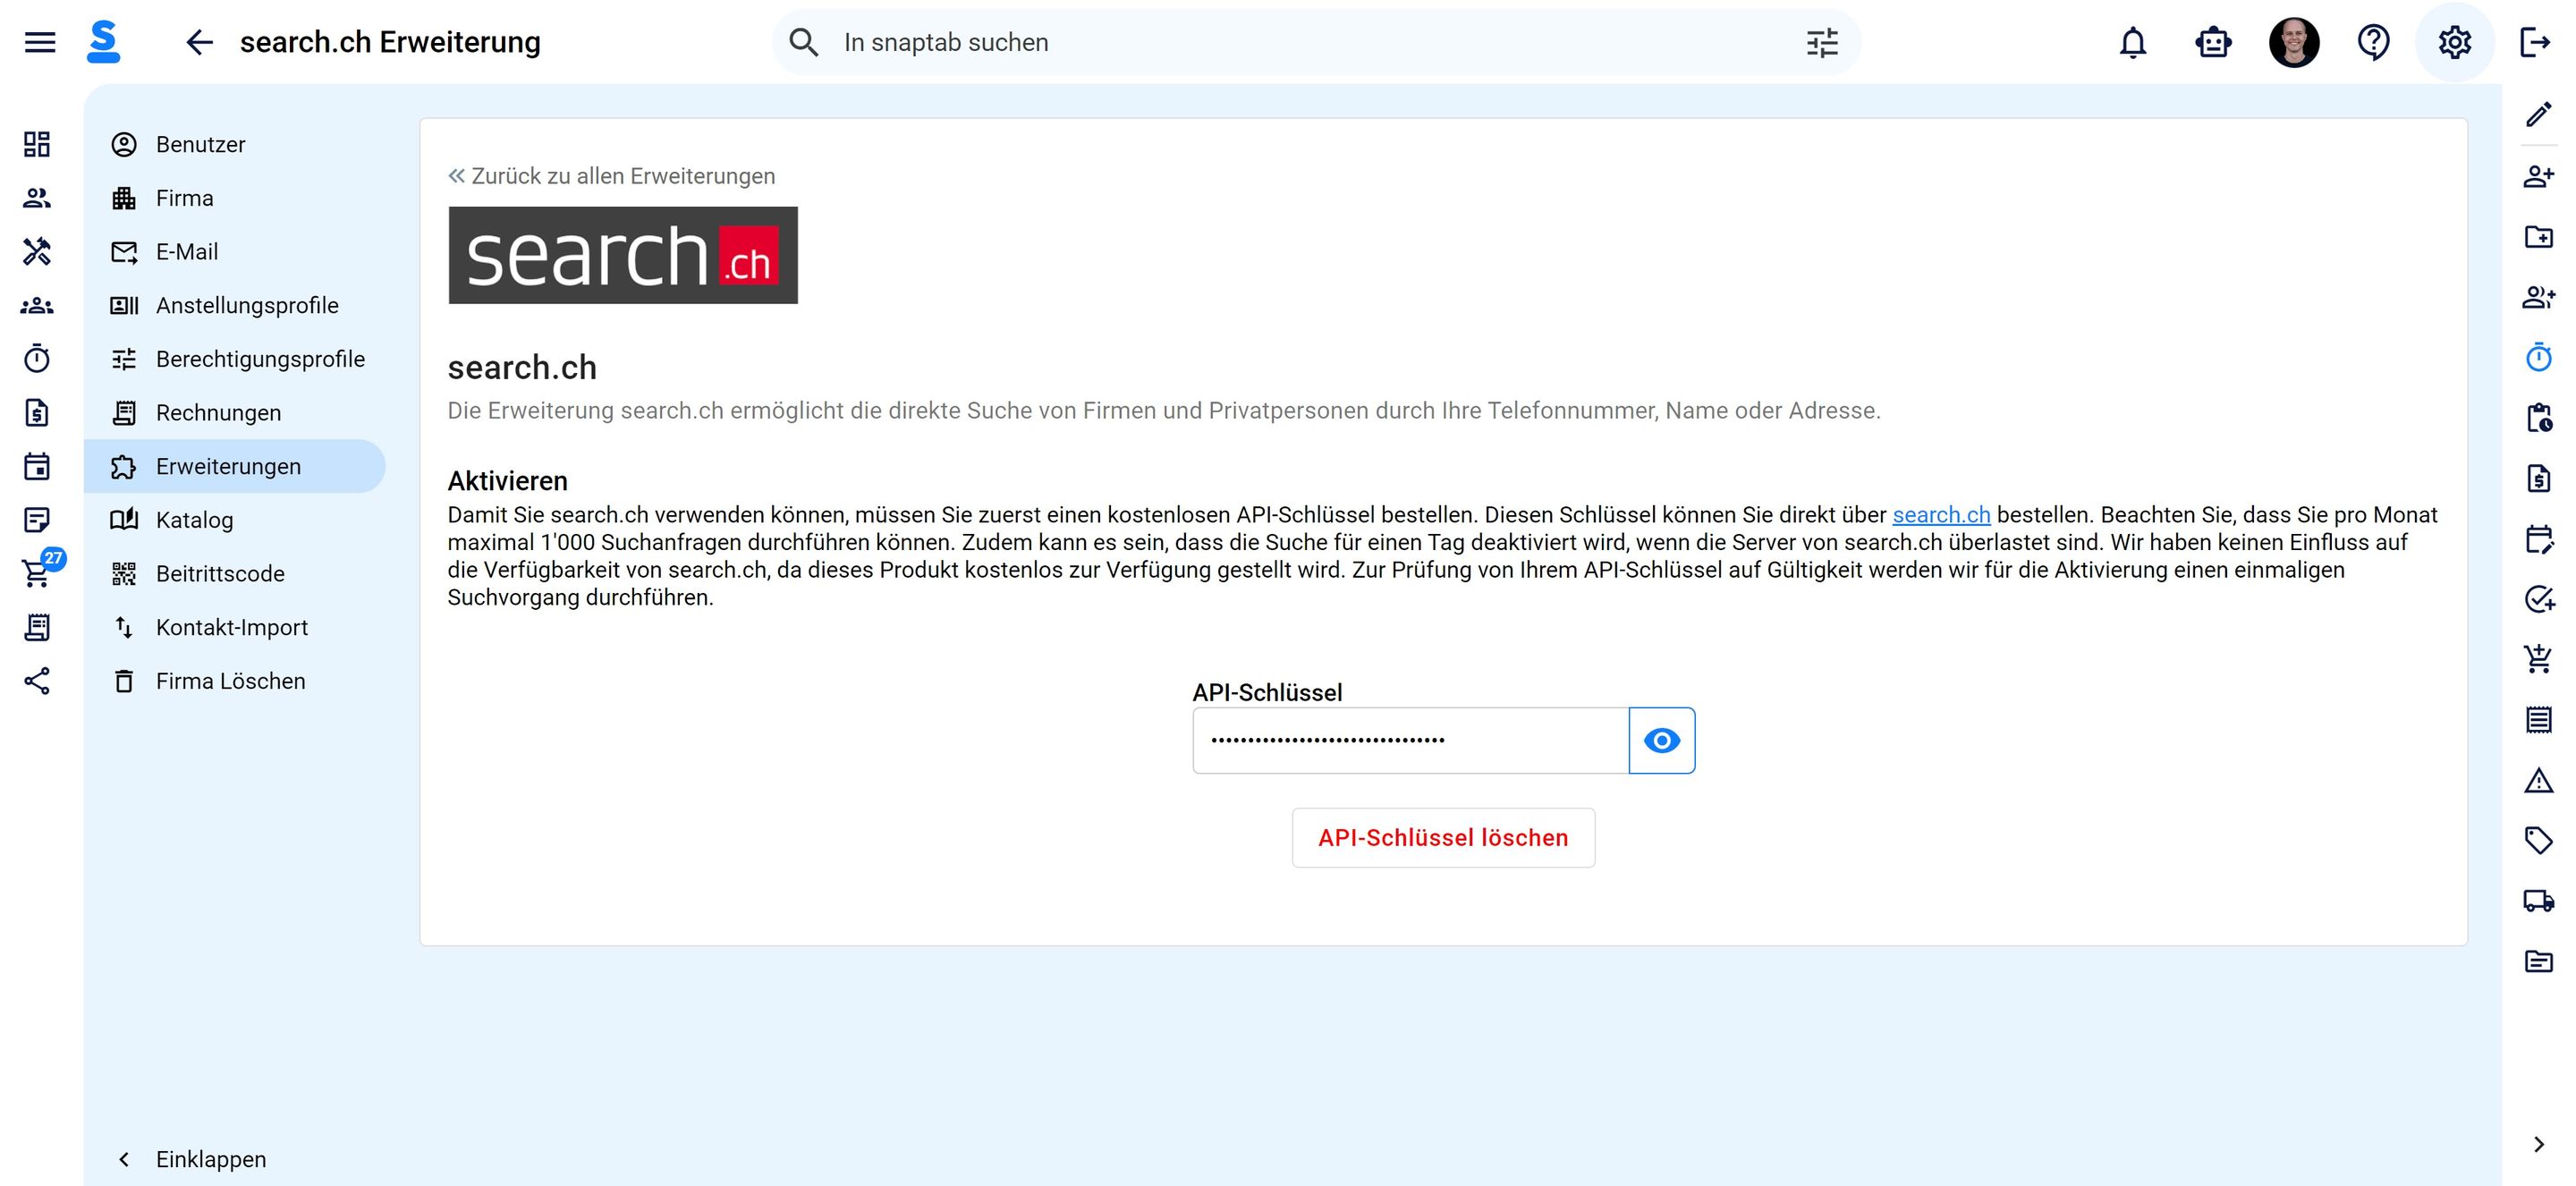Click Zurück zu allen Erweiterungen link
This screenshot has height=1186, width=2576.
point(611,176)
